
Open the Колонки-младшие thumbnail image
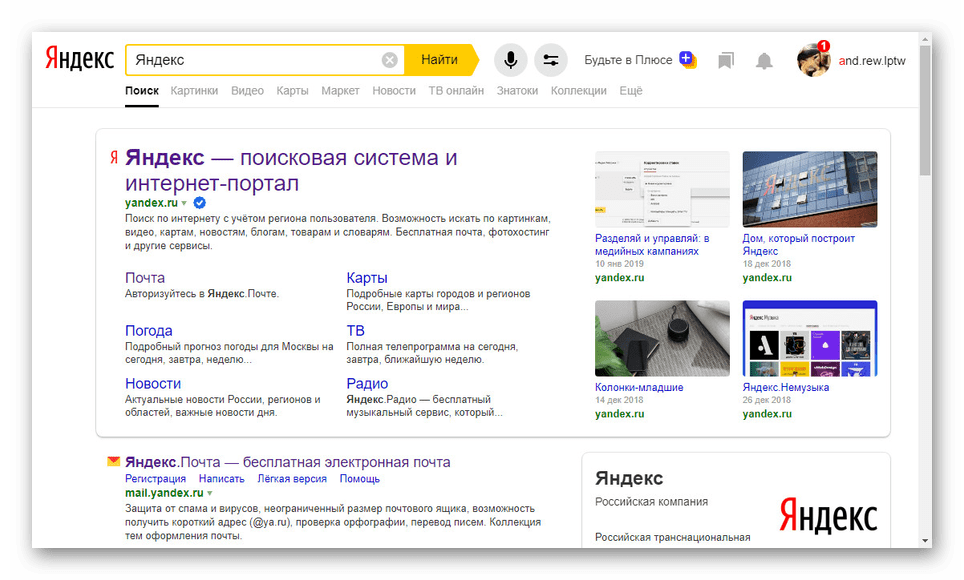pos(662,338)
